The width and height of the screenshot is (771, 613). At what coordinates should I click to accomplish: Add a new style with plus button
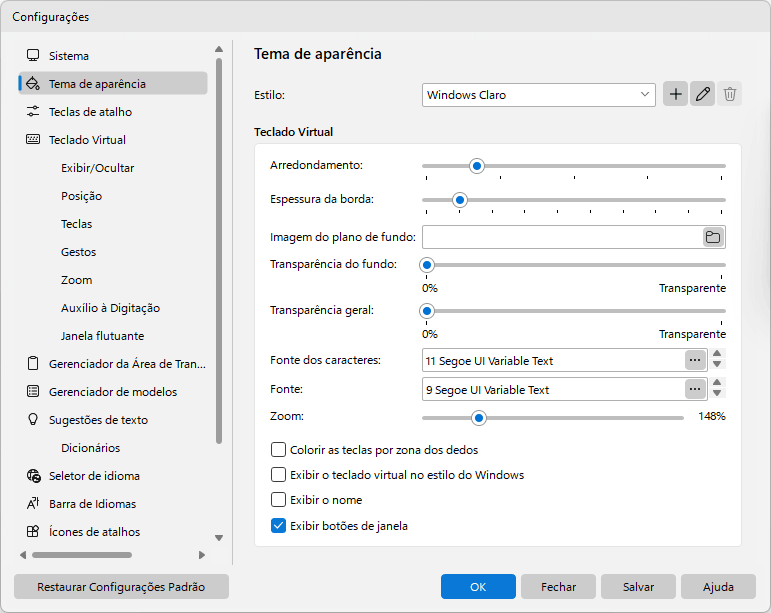pos(676,94)
